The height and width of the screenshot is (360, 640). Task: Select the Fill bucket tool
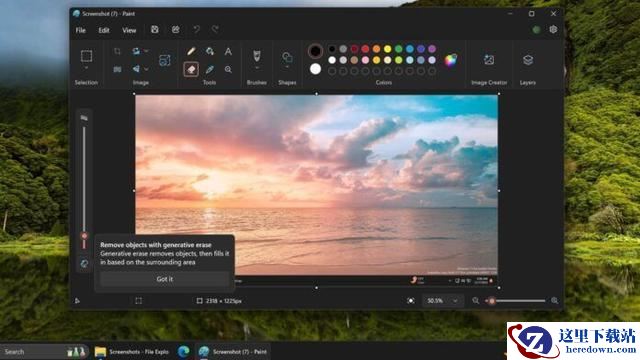(210, 51)
